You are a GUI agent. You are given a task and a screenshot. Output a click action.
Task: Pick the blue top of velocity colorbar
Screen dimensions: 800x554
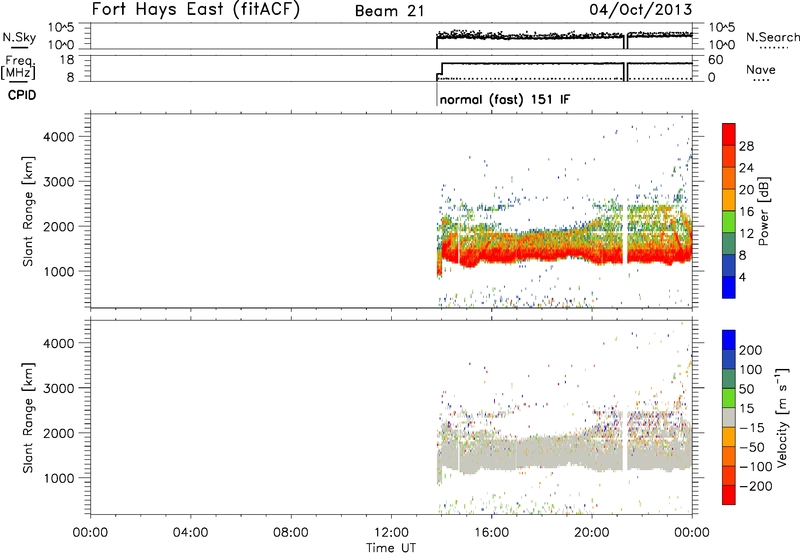(x=729, y=340)
